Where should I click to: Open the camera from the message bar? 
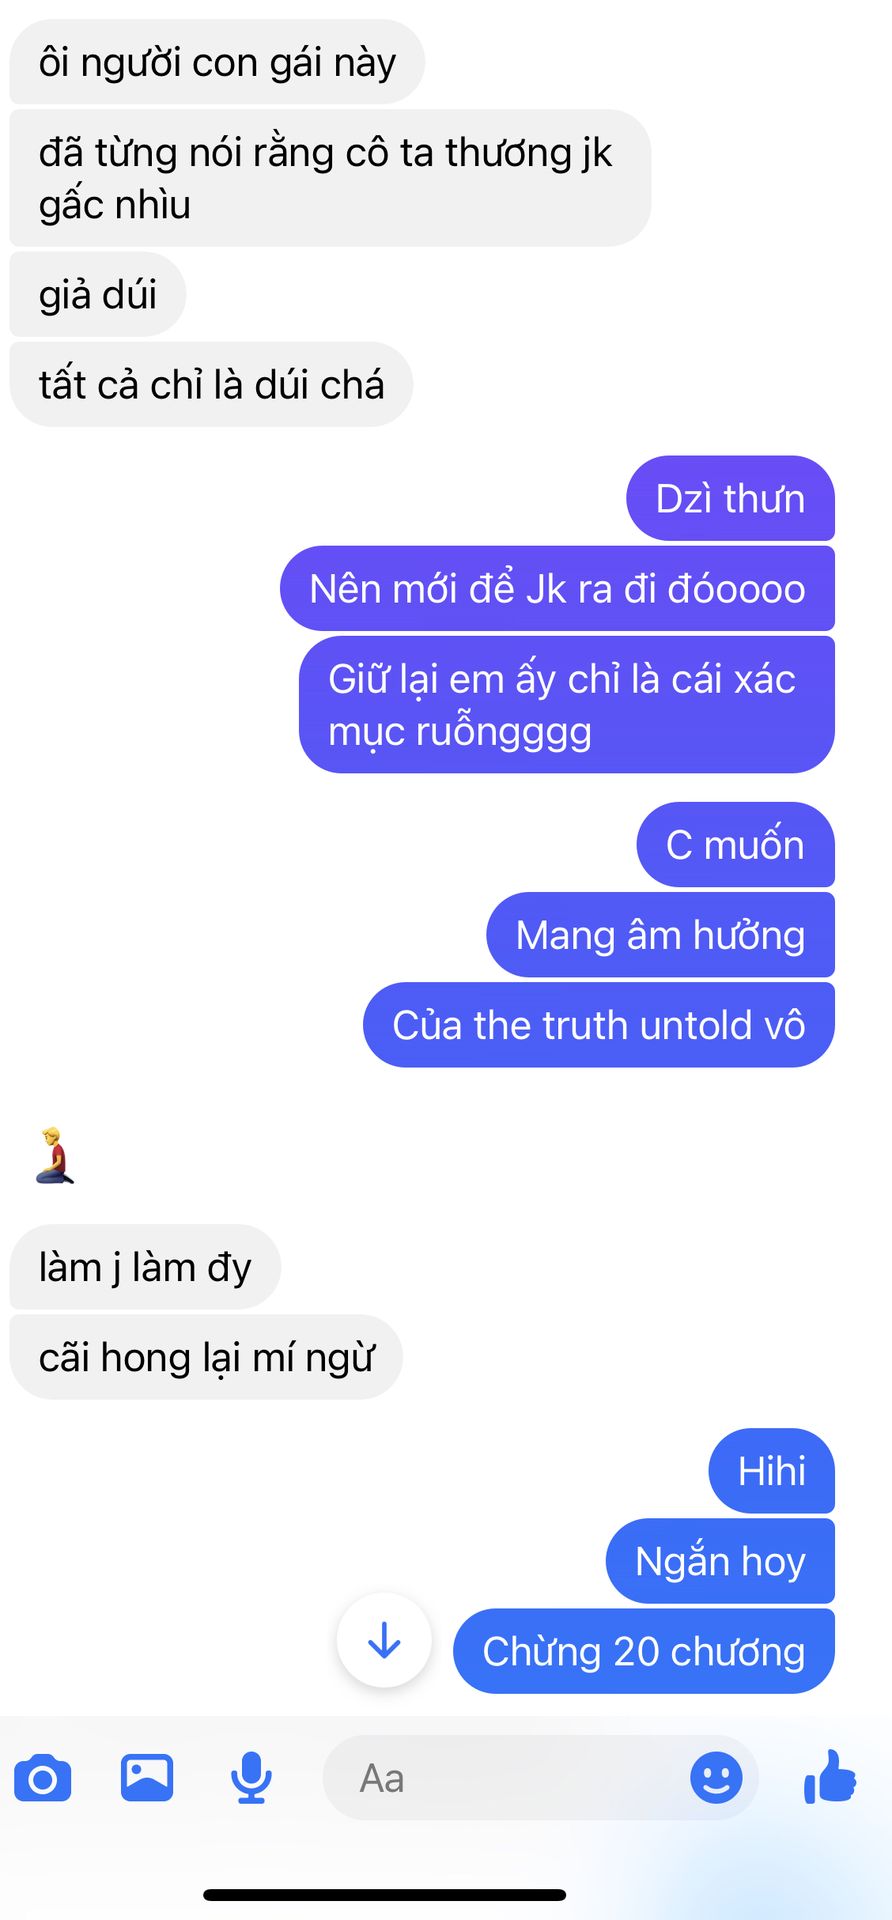(x=43, y=1779)
